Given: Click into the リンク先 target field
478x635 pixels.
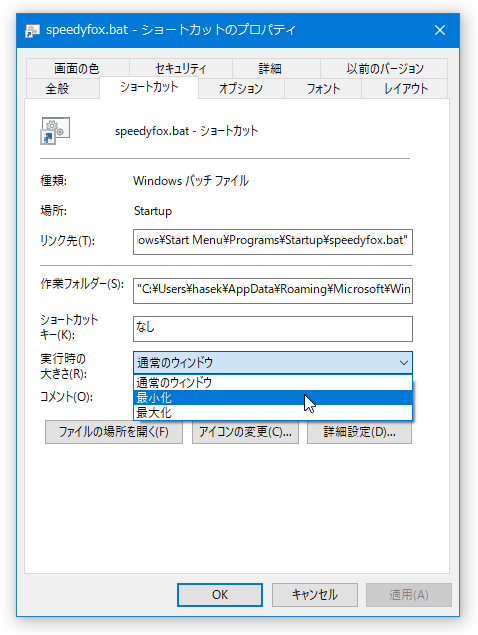Looking at the screenshot, I should (x=273, y=242).
